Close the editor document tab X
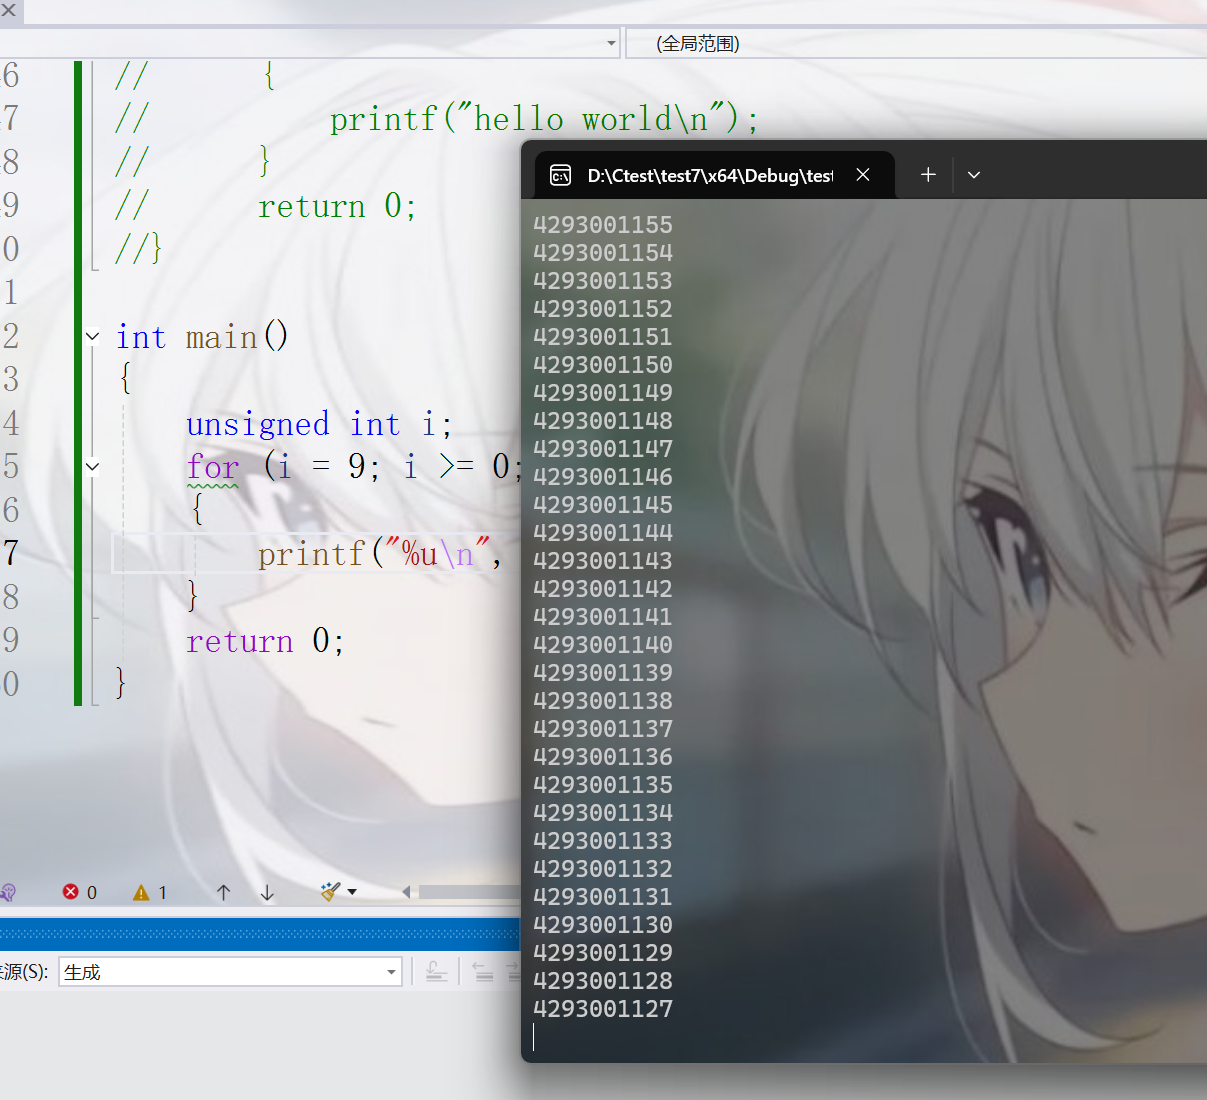Screen dimensions: 1207x1100 (x=9, y=10)
